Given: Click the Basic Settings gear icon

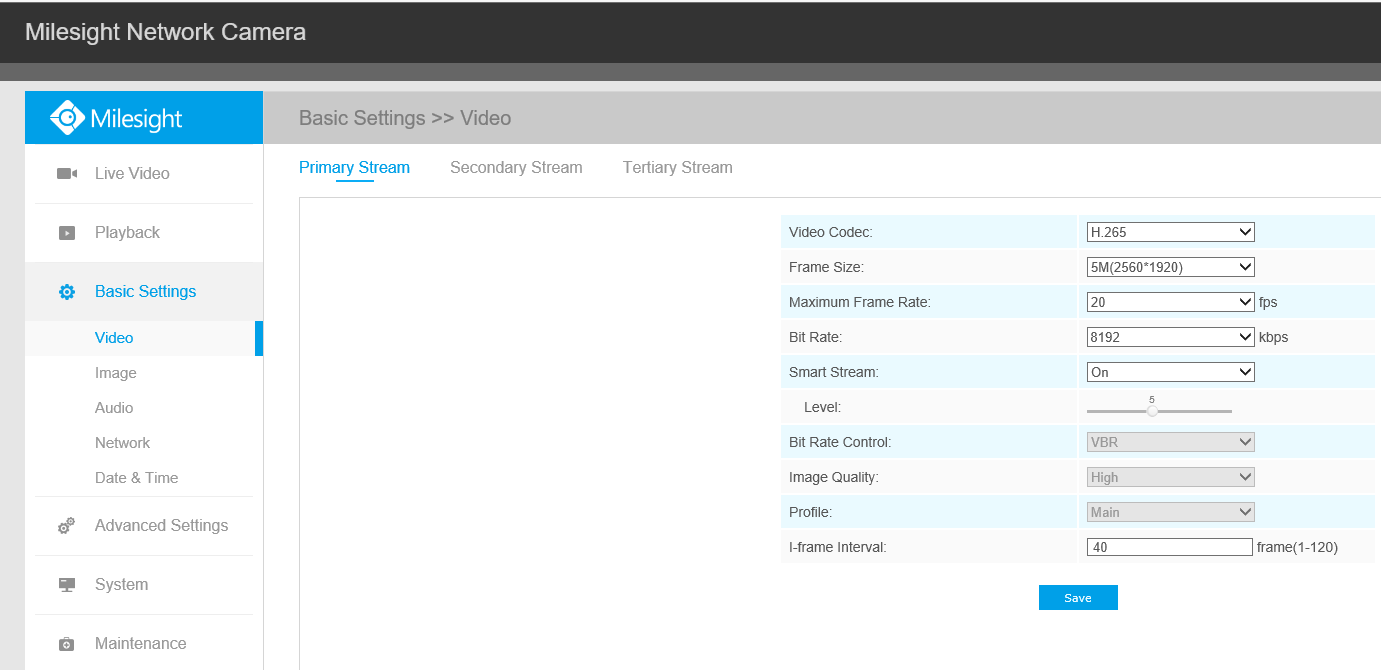Looking at the screenshot, I should [66, 291].
